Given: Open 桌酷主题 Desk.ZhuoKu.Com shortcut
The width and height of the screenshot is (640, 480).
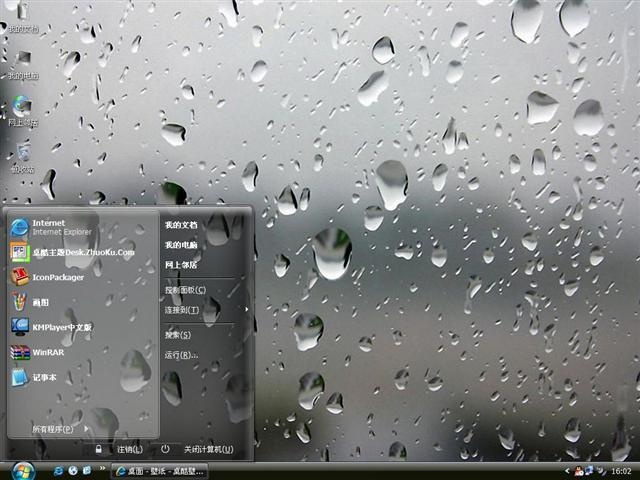Looking at the screenshot, I should [x=73, y=252].
